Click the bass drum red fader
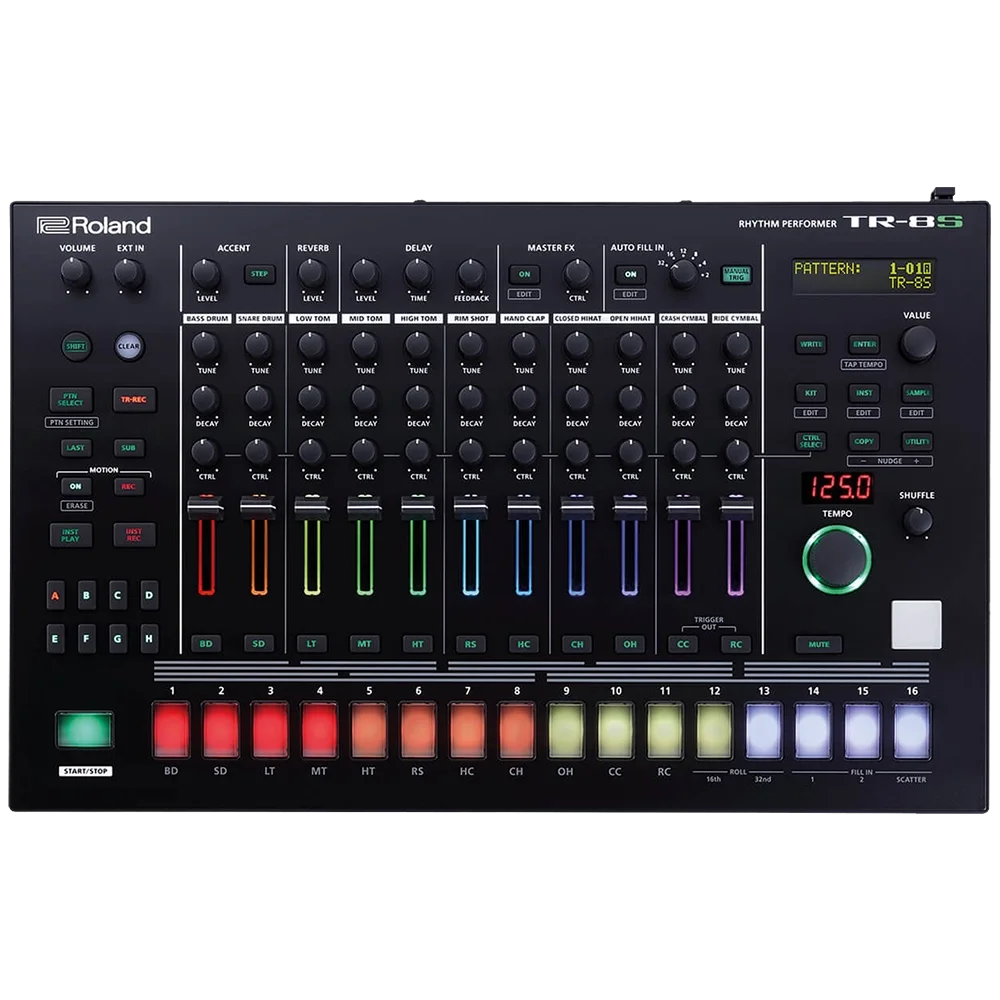1000x1000 pixels. pos(205,506)
